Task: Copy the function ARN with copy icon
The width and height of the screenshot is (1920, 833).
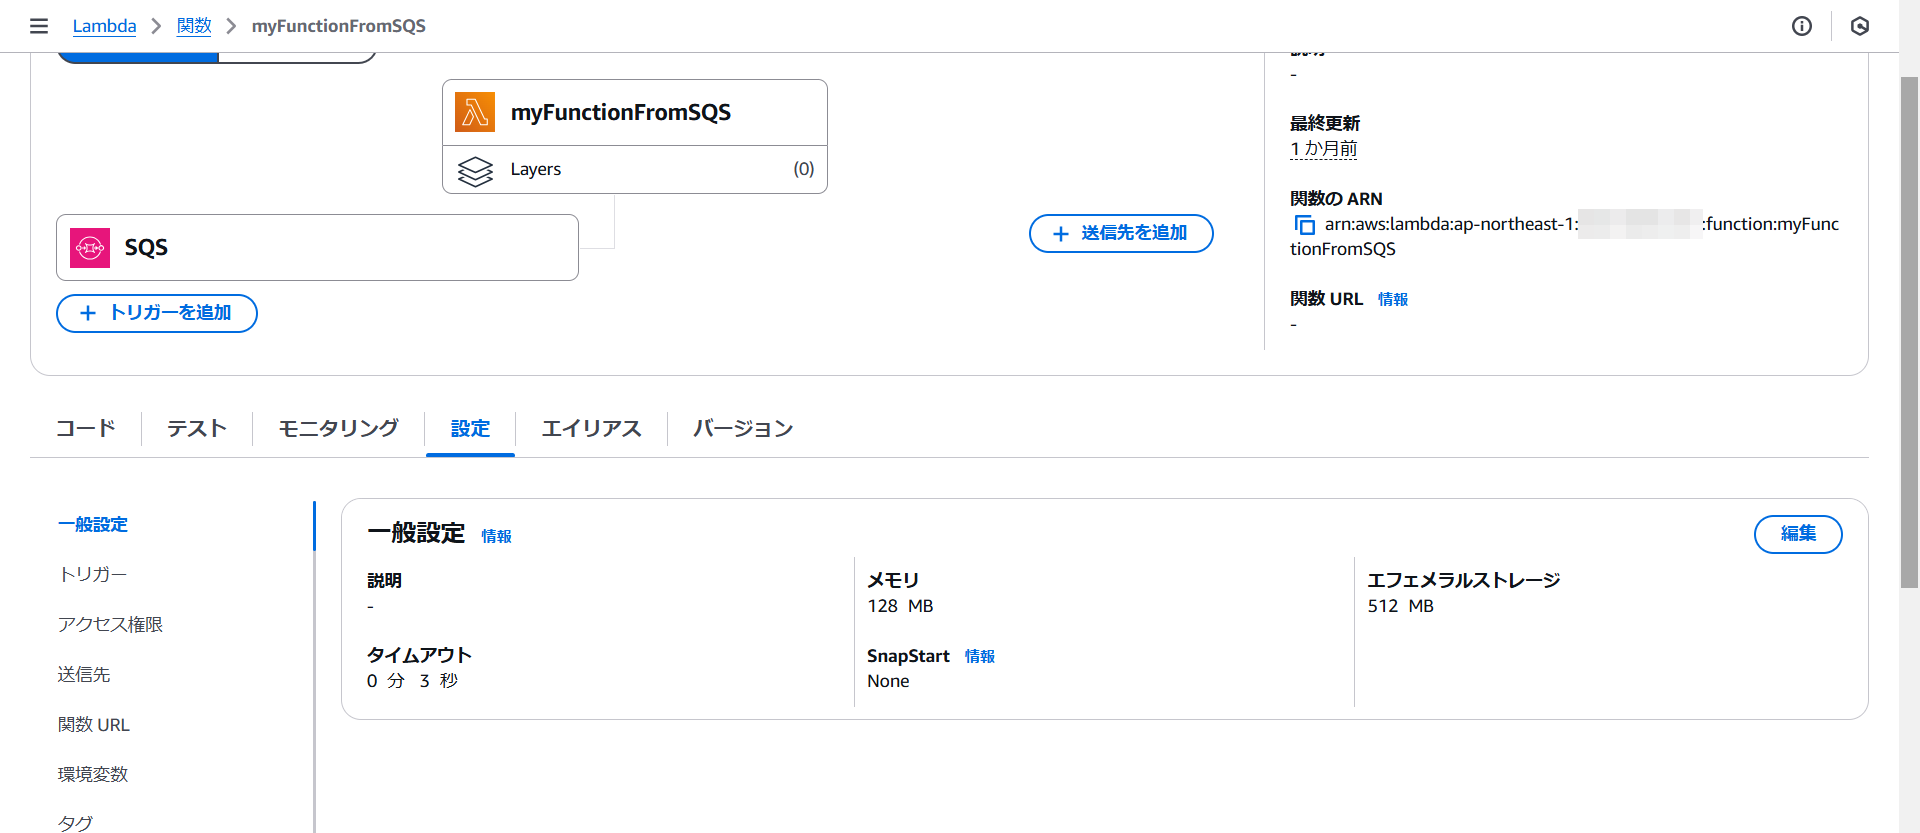Action: [1304, 225]
